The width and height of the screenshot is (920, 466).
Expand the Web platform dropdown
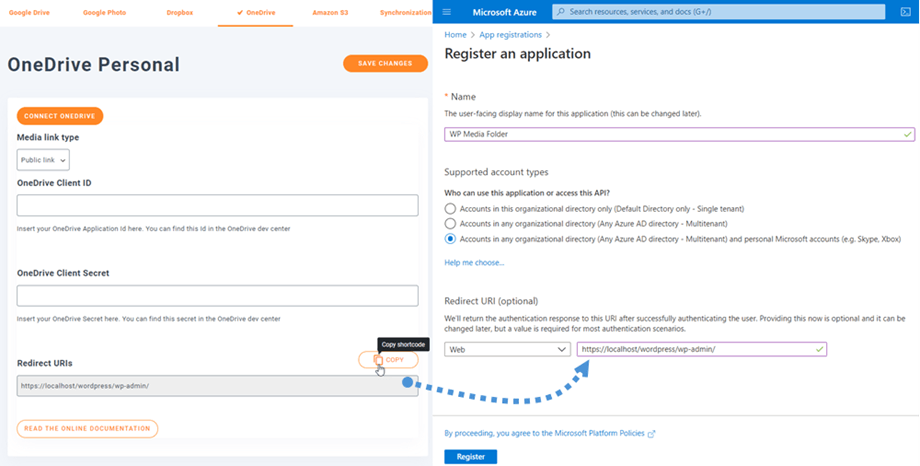507,349
